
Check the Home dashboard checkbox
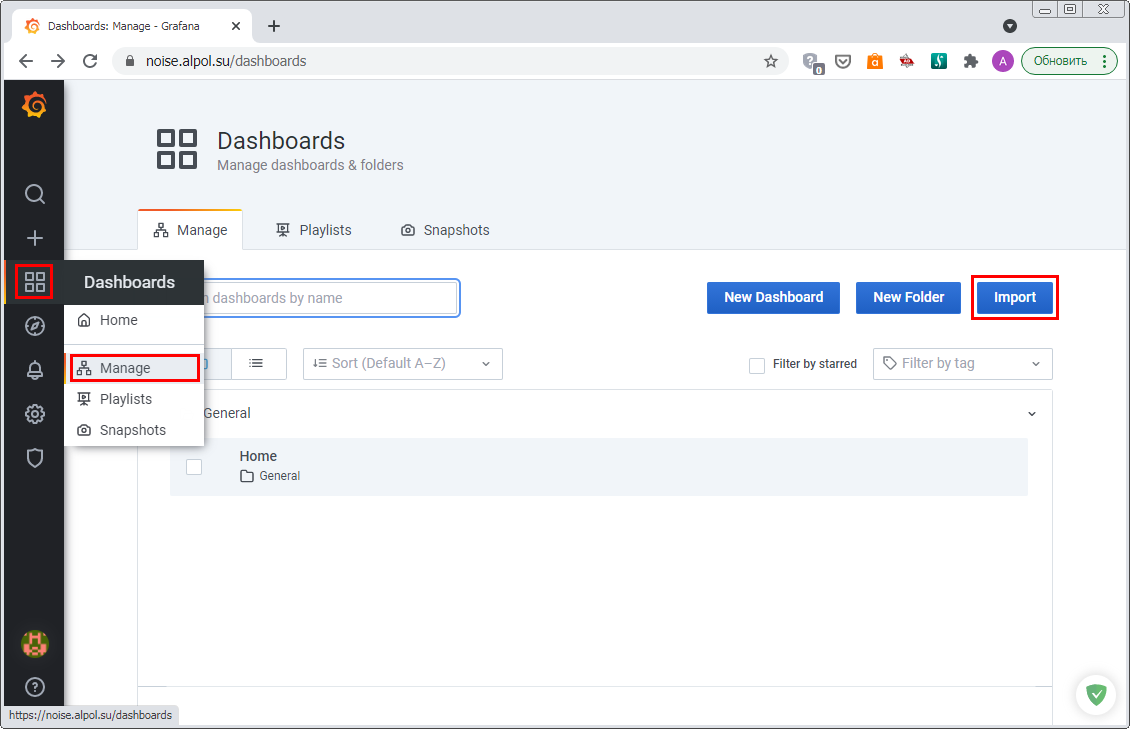[194, 467]
